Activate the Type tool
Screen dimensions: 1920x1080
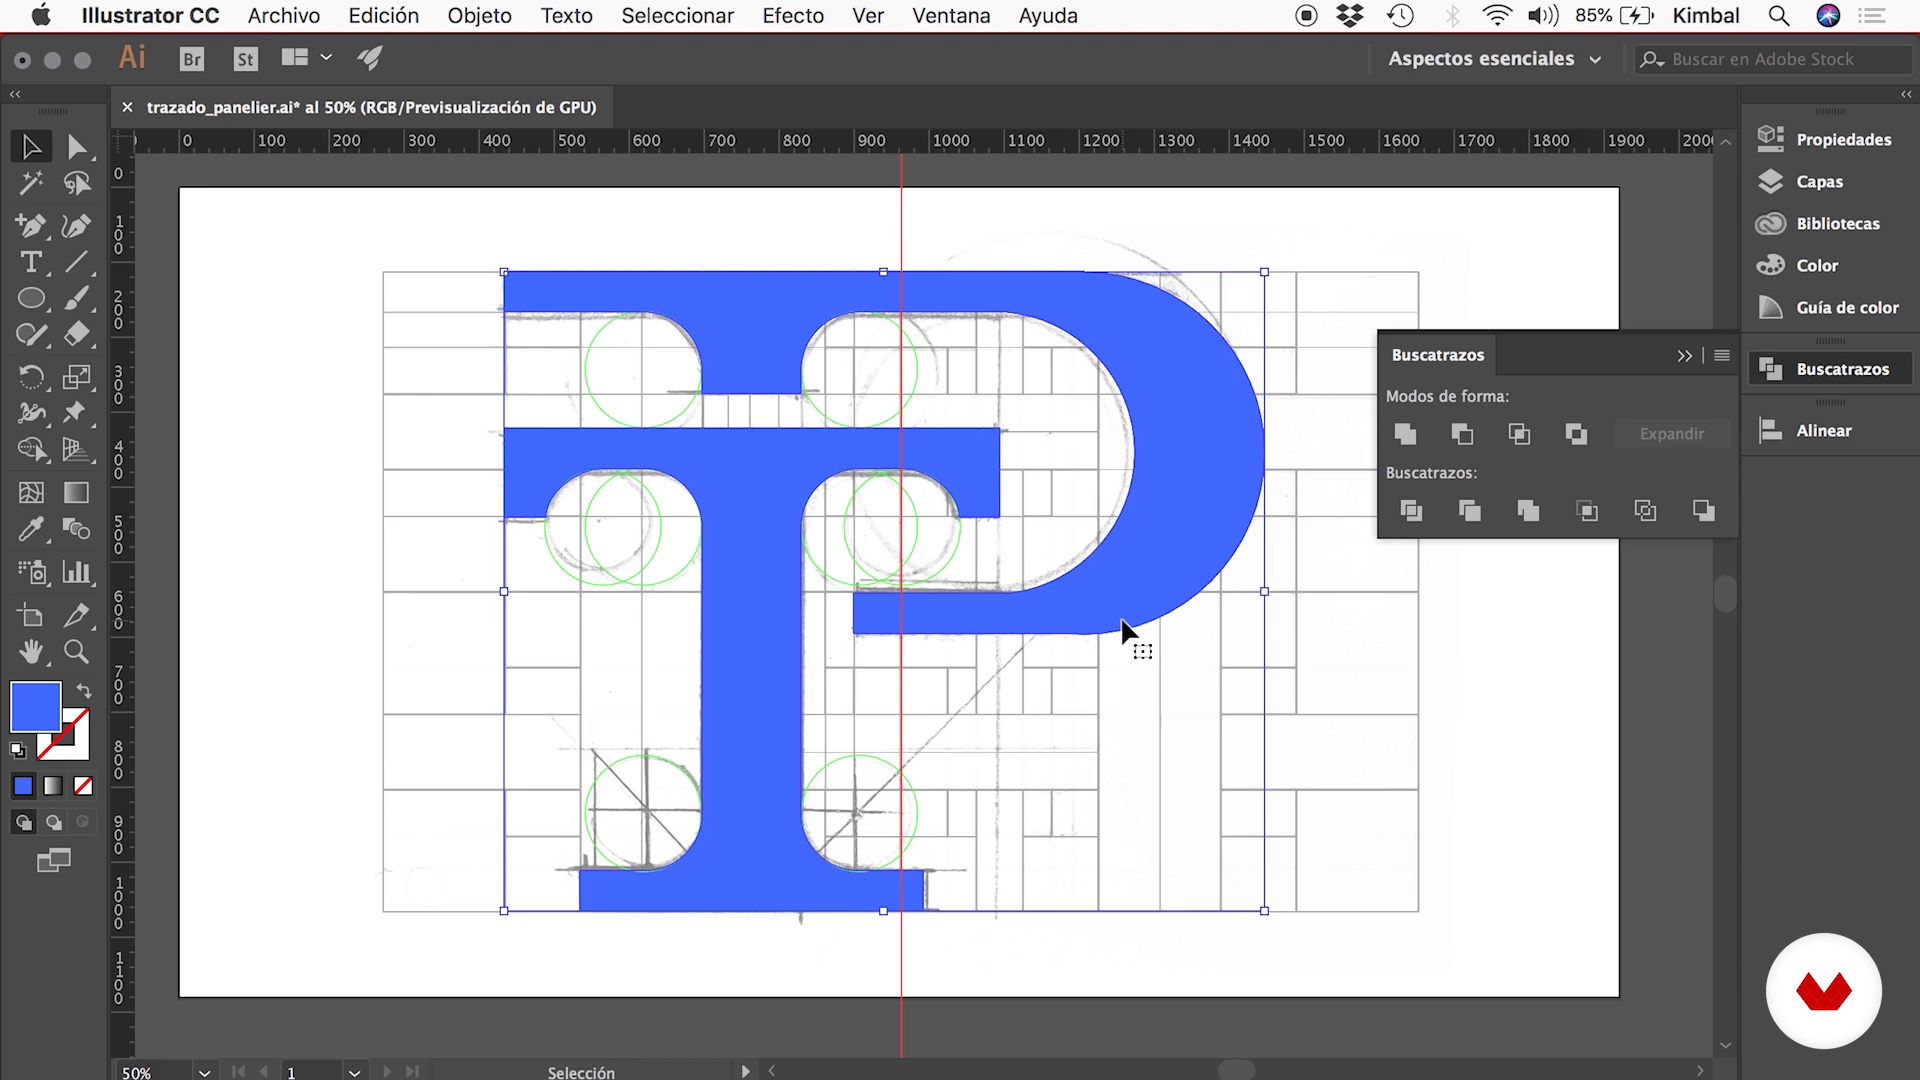point(31,262)
